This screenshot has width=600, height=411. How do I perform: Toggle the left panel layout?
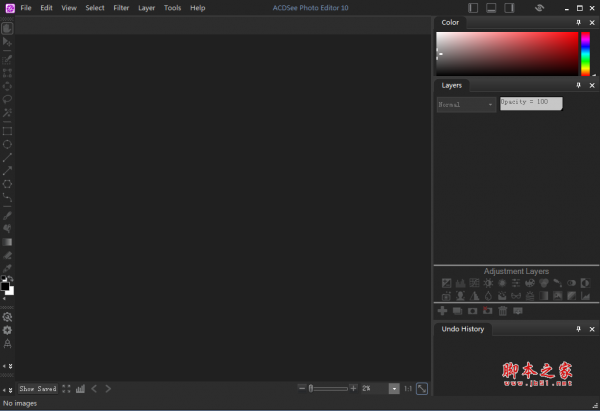click(x=473, y=8)
